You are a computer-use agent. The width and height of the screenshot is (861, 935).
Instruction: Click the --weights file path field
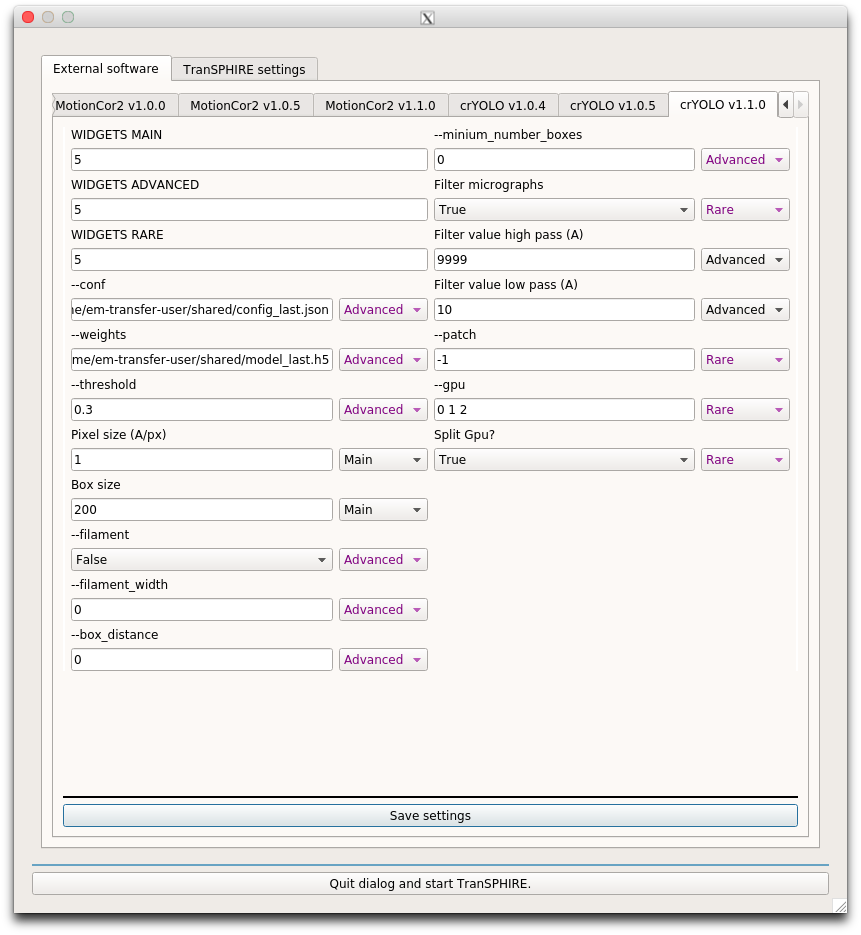201,359
